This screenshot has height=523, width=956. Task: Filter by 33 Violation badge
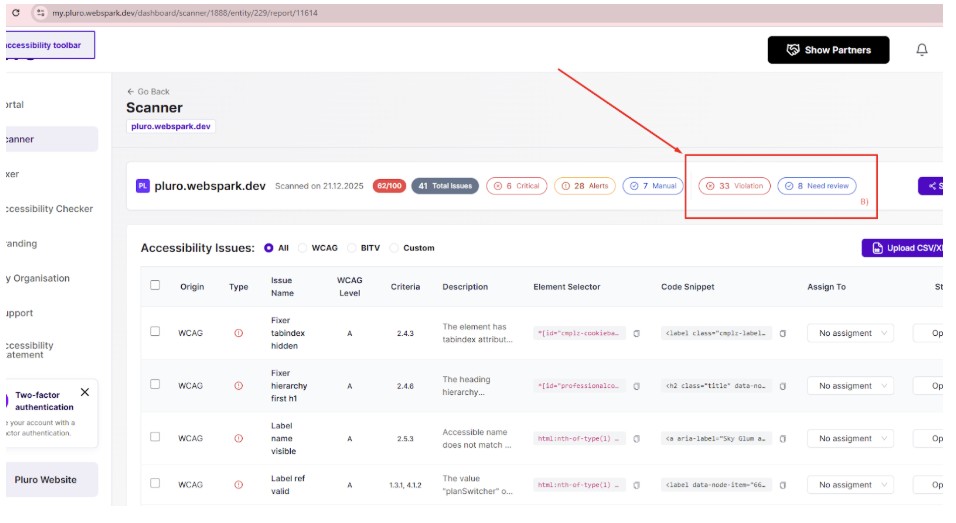click(x=734, y=186)
